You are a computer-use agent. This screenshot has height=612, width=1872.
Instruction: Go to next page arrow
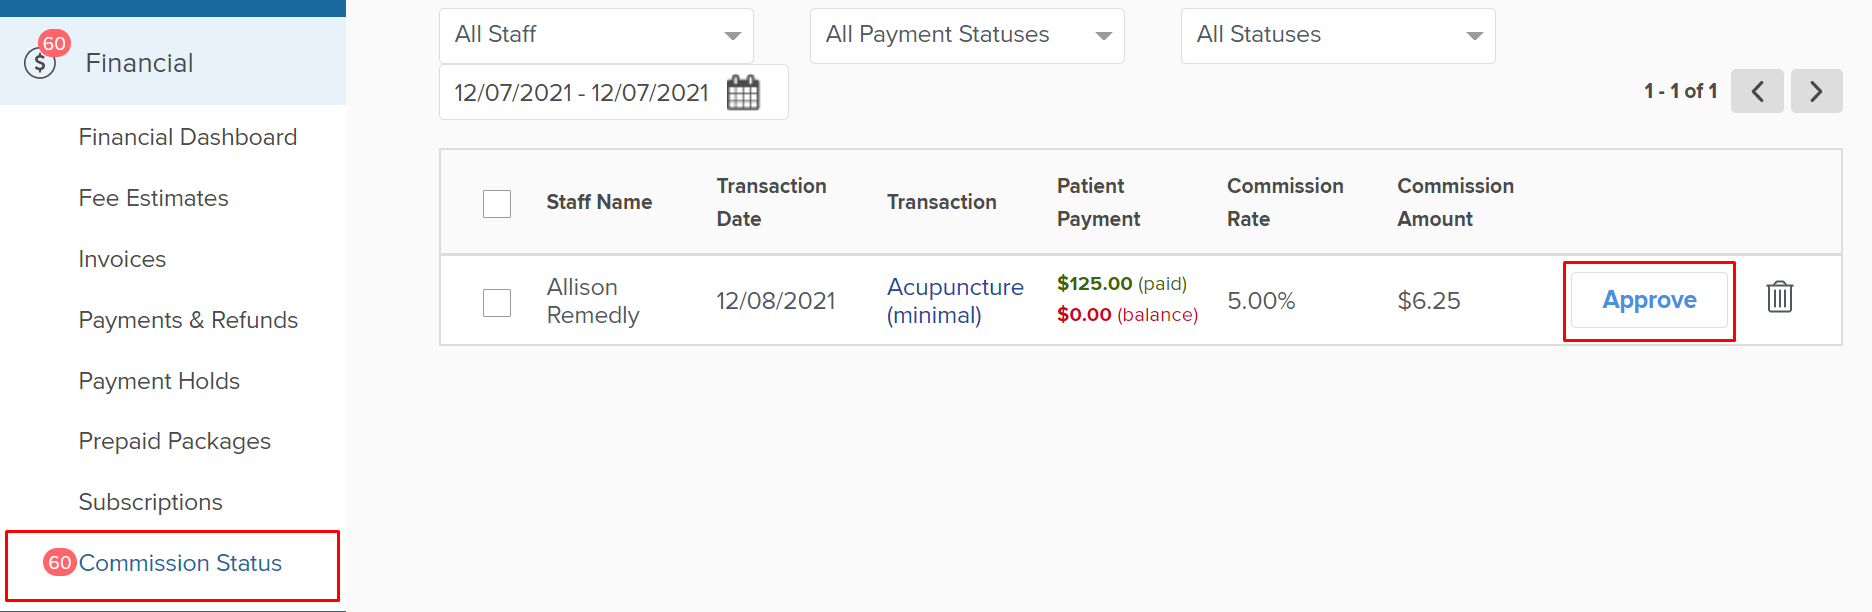pos(1817,91)
